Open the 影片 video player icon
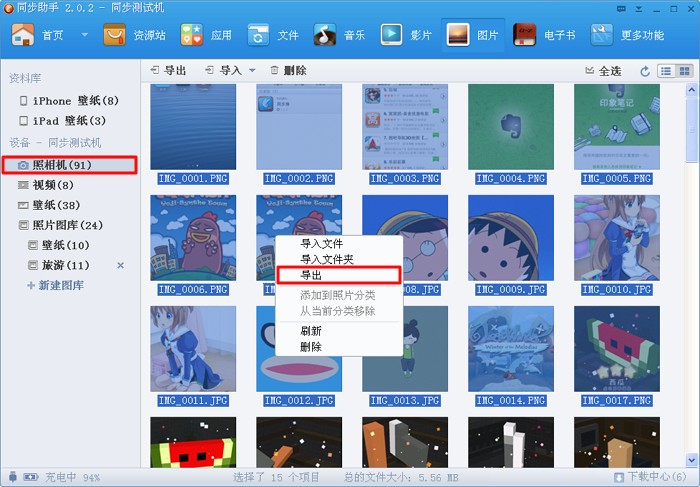This screenshot has height=487, width=700. (391, 35)
